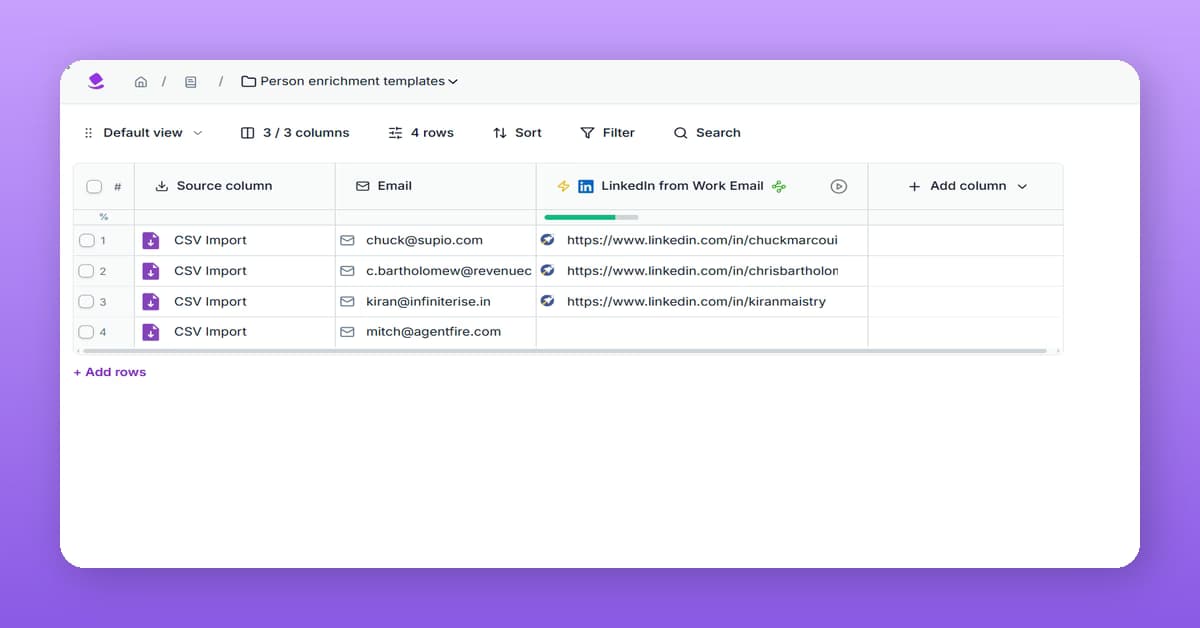This screenshot has width=1200, height=628.
Task: Tick the checkbox for row 4
Action: [x=86, y=331]
